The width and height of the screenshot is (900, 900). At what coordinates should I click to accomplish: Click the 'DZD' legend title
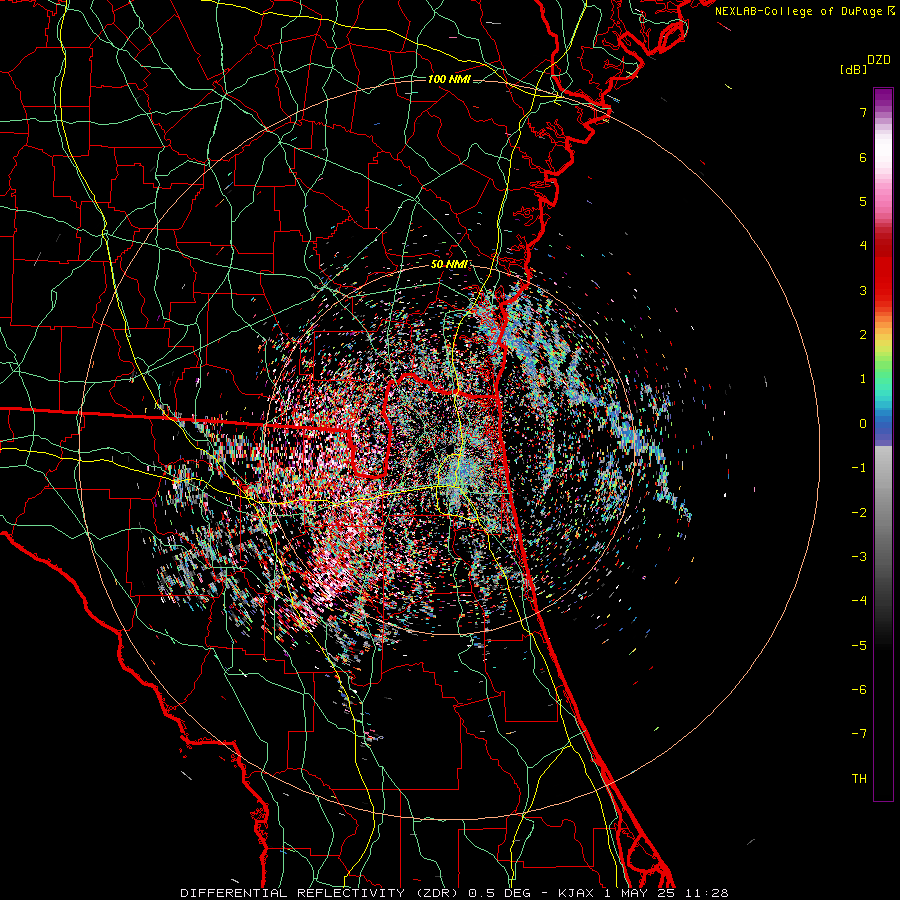[x=879, y=60]
